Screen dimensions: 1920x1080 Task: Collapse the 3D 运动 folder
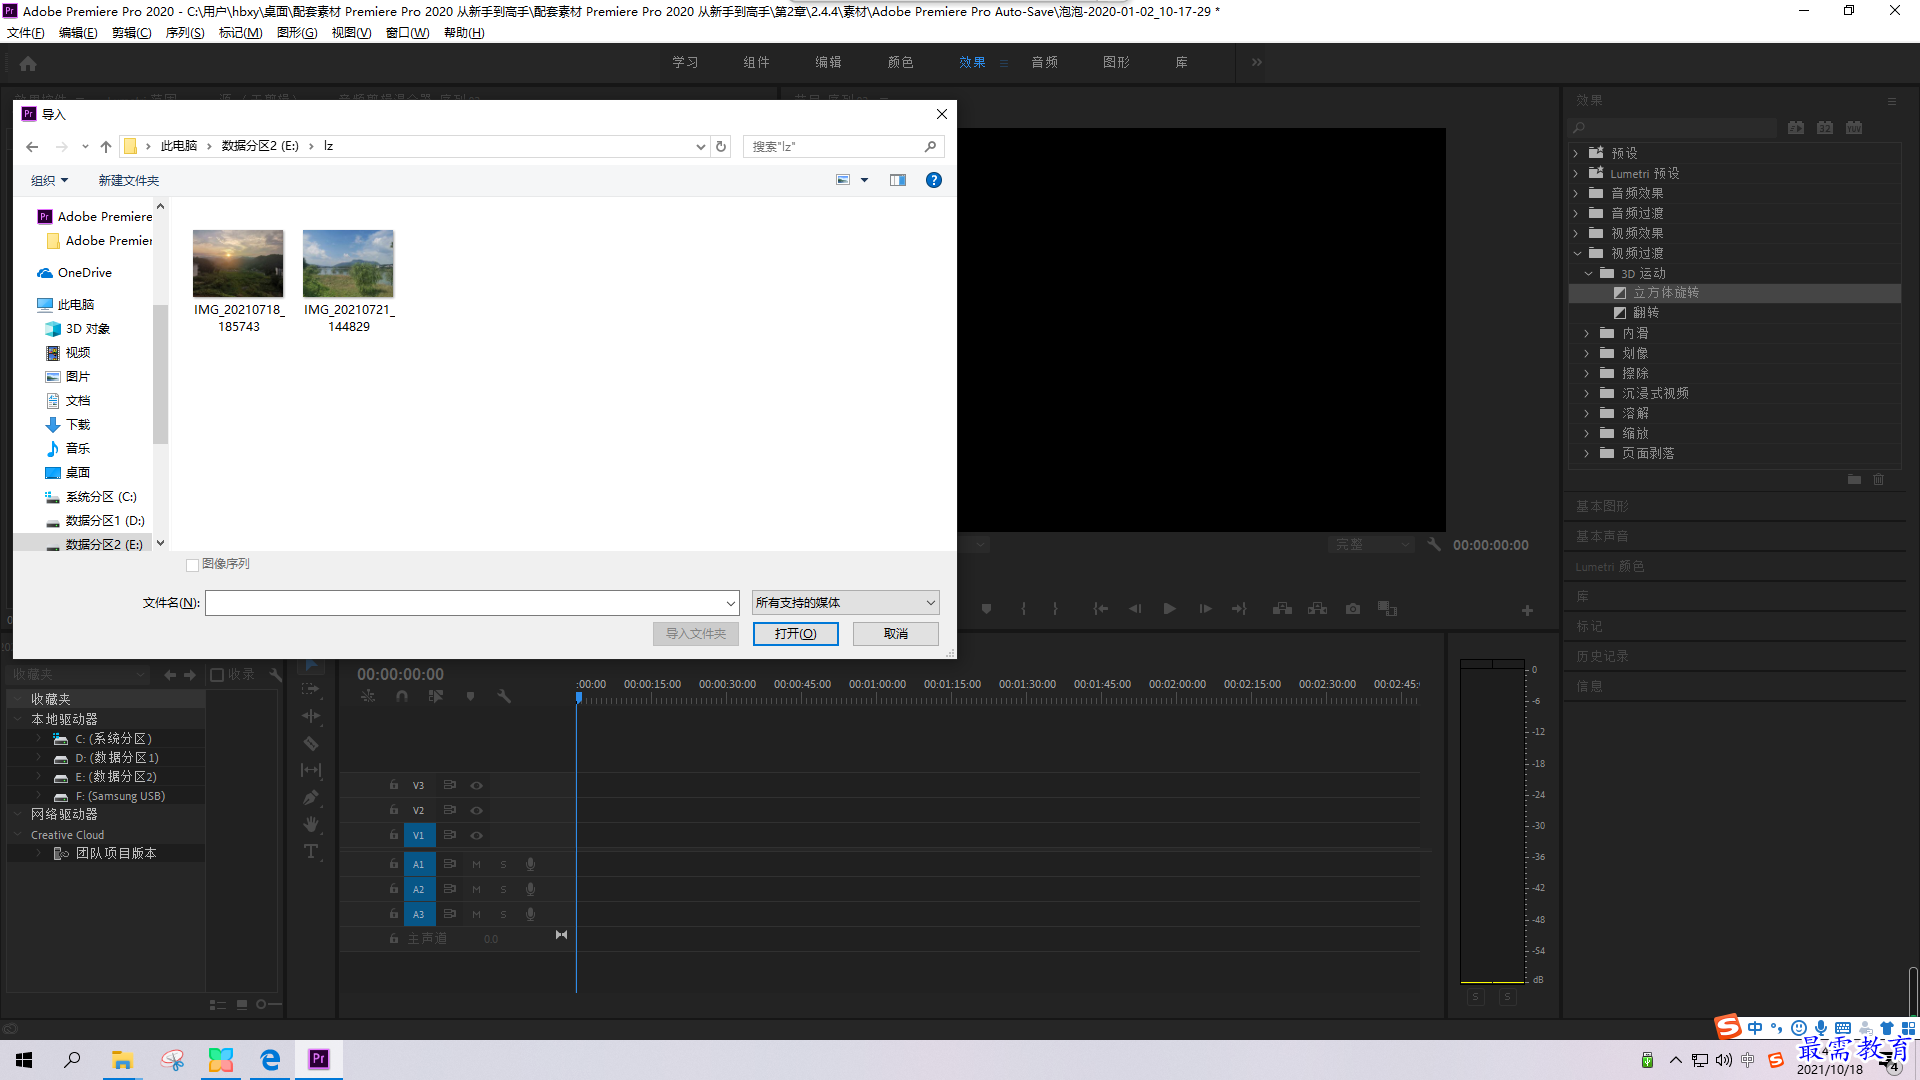tap(1588, 273)
